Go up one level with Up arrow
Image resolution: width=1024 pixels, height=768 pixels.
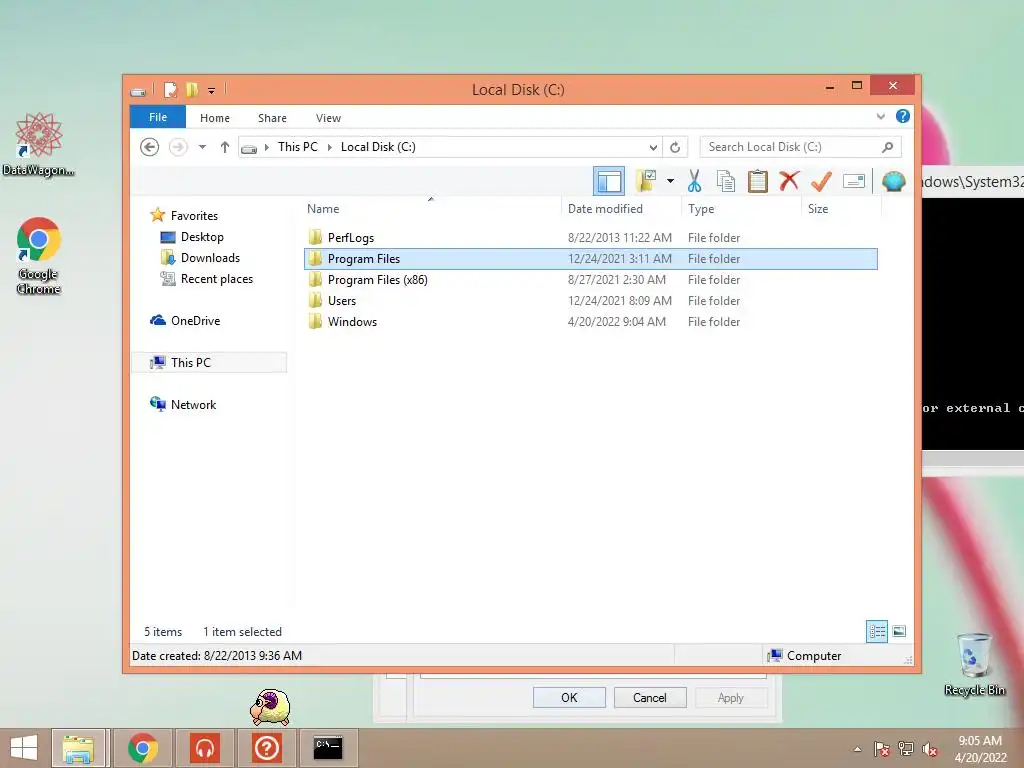point(225,147)
